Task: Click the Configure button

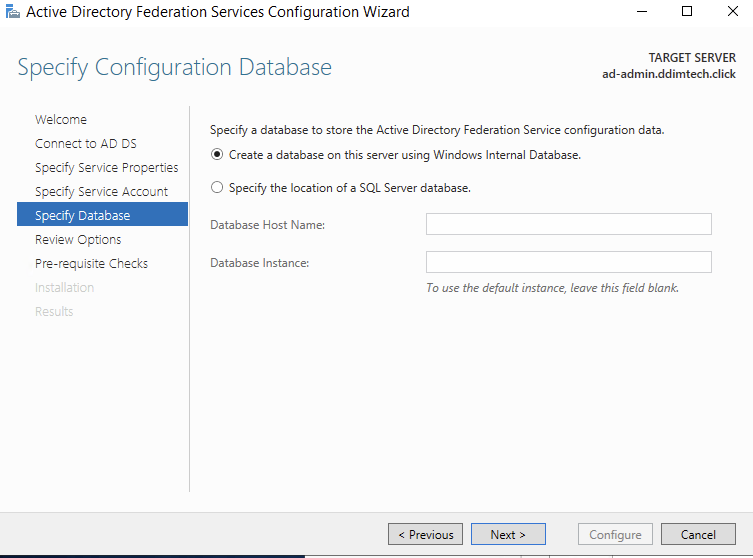Action: tap(615, 534)
